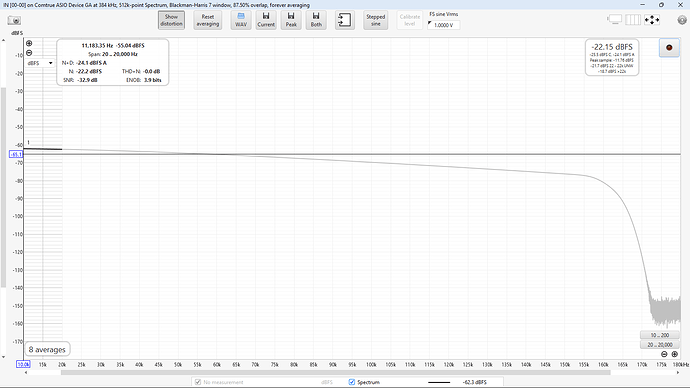Click the Span 20 .. 20,000 Hz text
The width and height of the screenshot is (690, 388).
click(113, 54)
